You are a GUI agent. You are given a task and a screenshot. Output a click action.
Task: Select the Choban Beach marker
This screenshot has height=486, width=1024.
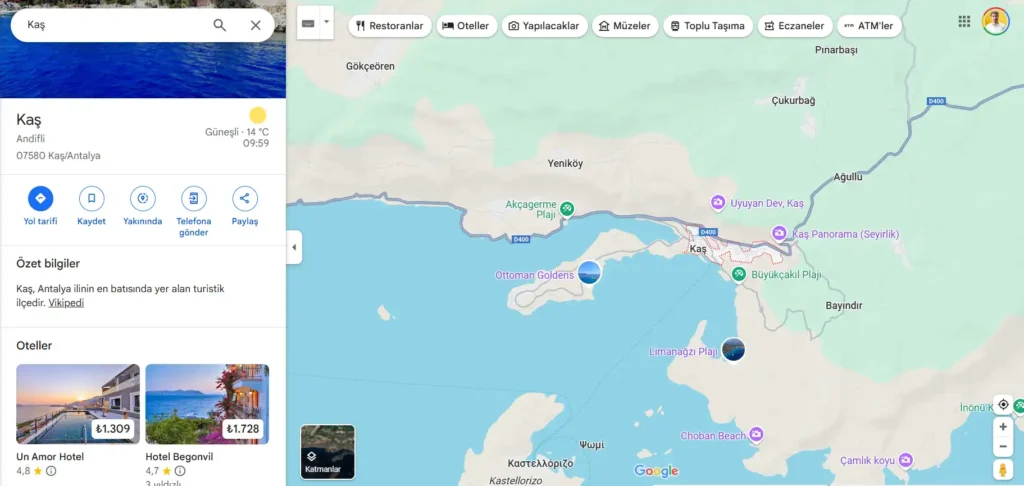(756, 434)
